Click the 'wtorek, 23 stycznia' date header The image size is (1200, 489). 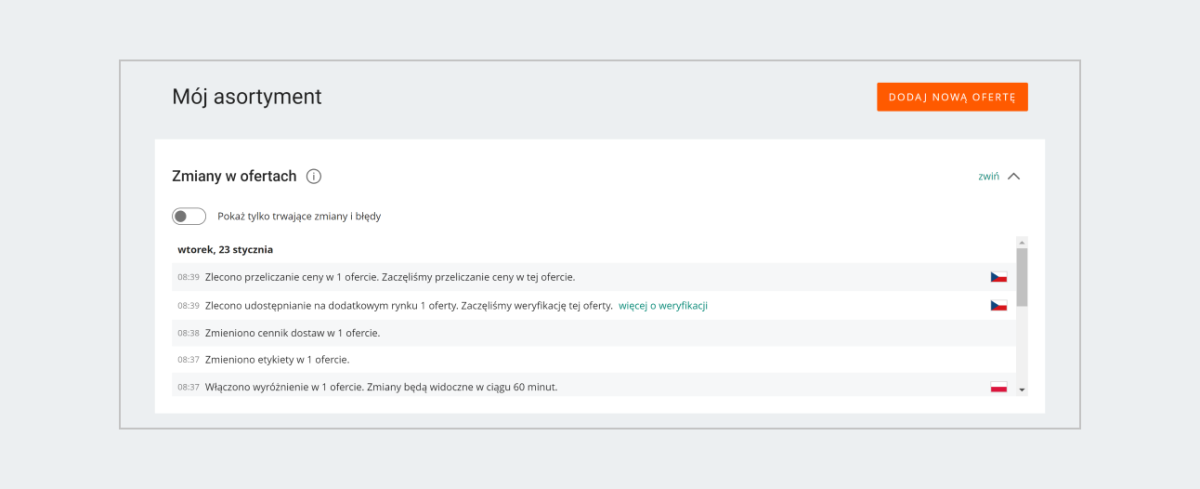pos(225,249)
